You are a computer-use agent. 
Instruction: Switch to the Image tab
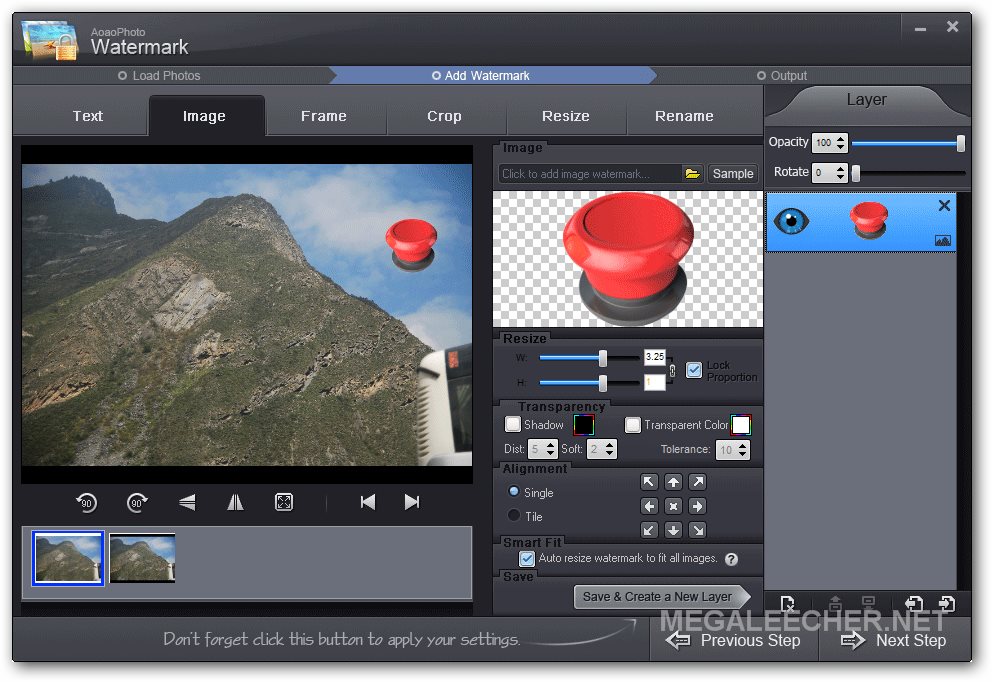(x=204, y=116)
